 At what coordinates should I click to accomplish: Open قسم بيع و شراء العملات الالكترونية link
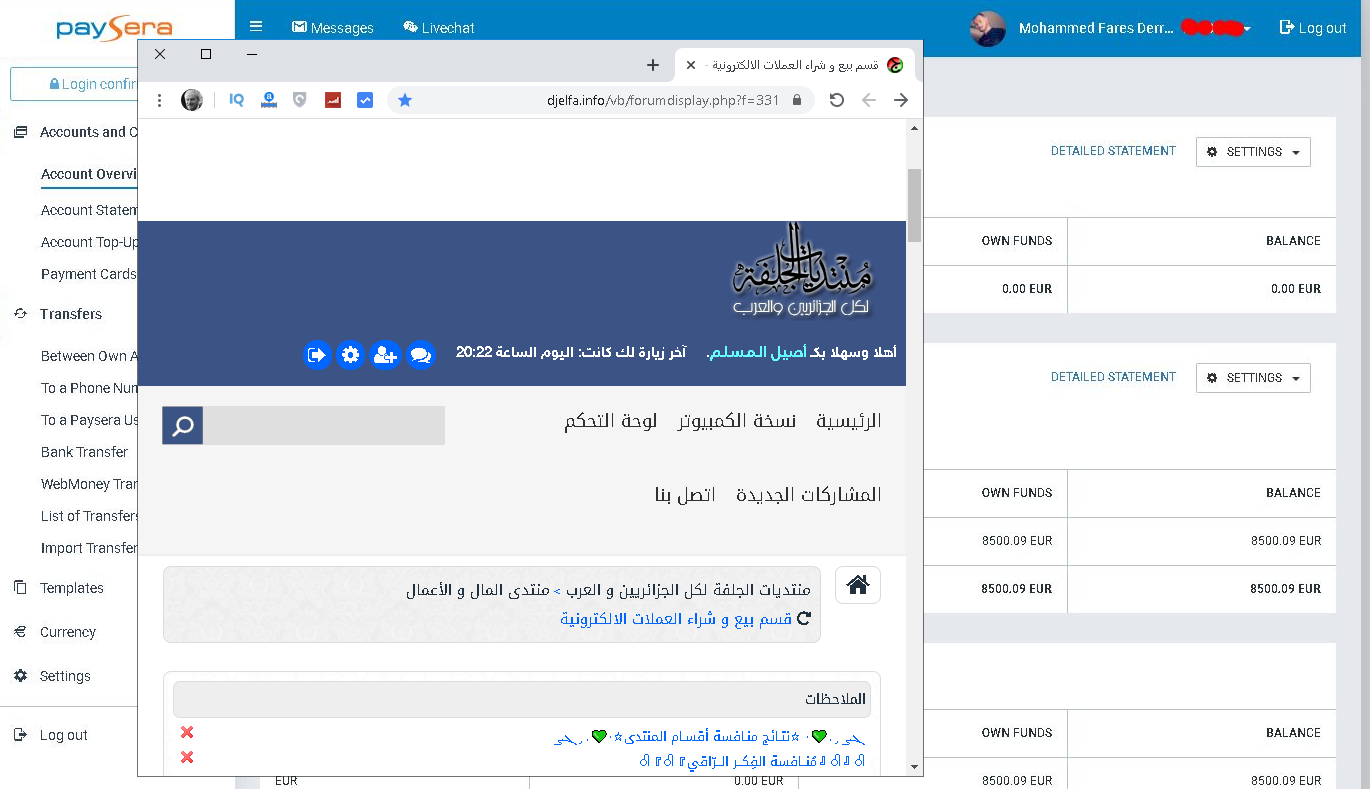click(x=676, y=619)
